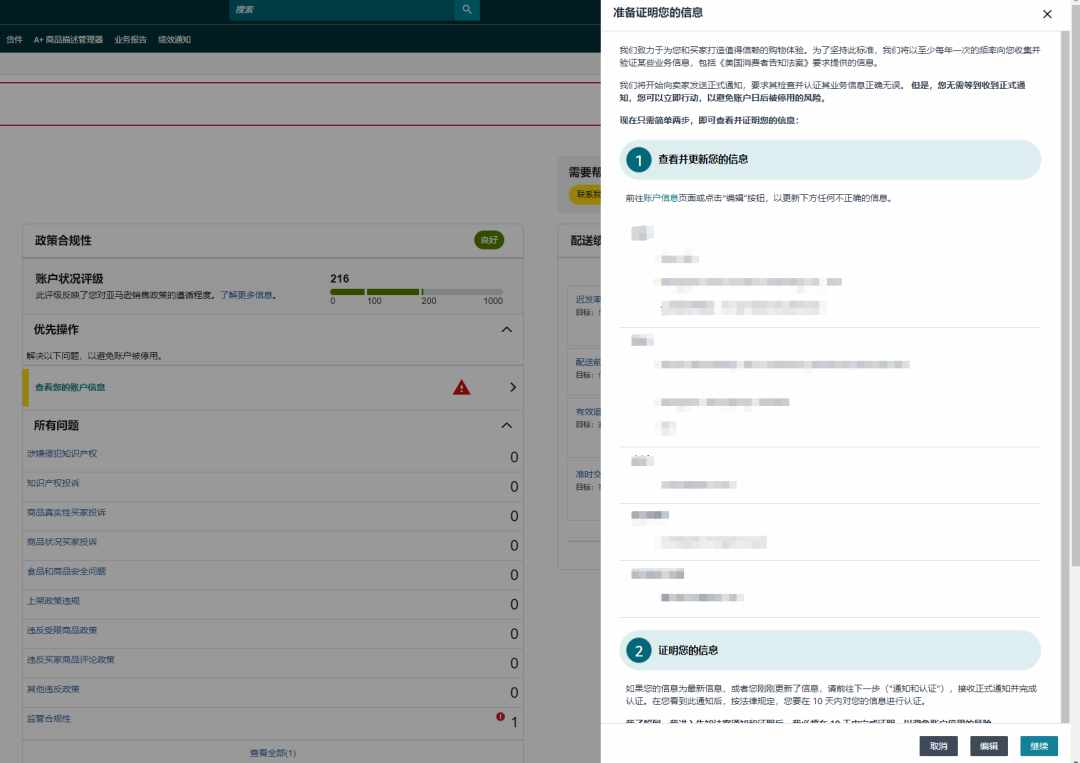Open the 绩效通知 menu
The height and width of the screenshot is (763, 1080).
(x=174, y=40)
